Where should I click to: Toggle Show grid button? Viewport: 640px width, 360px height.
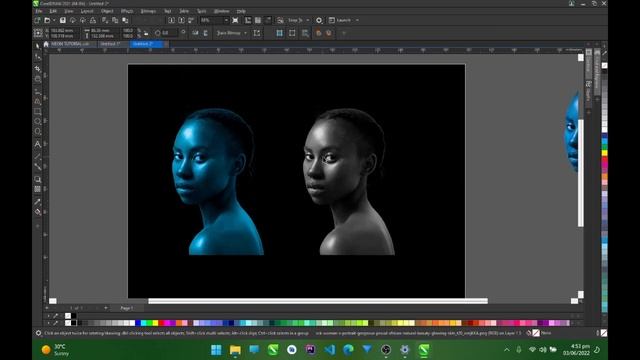pyautogui.click(x=258, y=20)
